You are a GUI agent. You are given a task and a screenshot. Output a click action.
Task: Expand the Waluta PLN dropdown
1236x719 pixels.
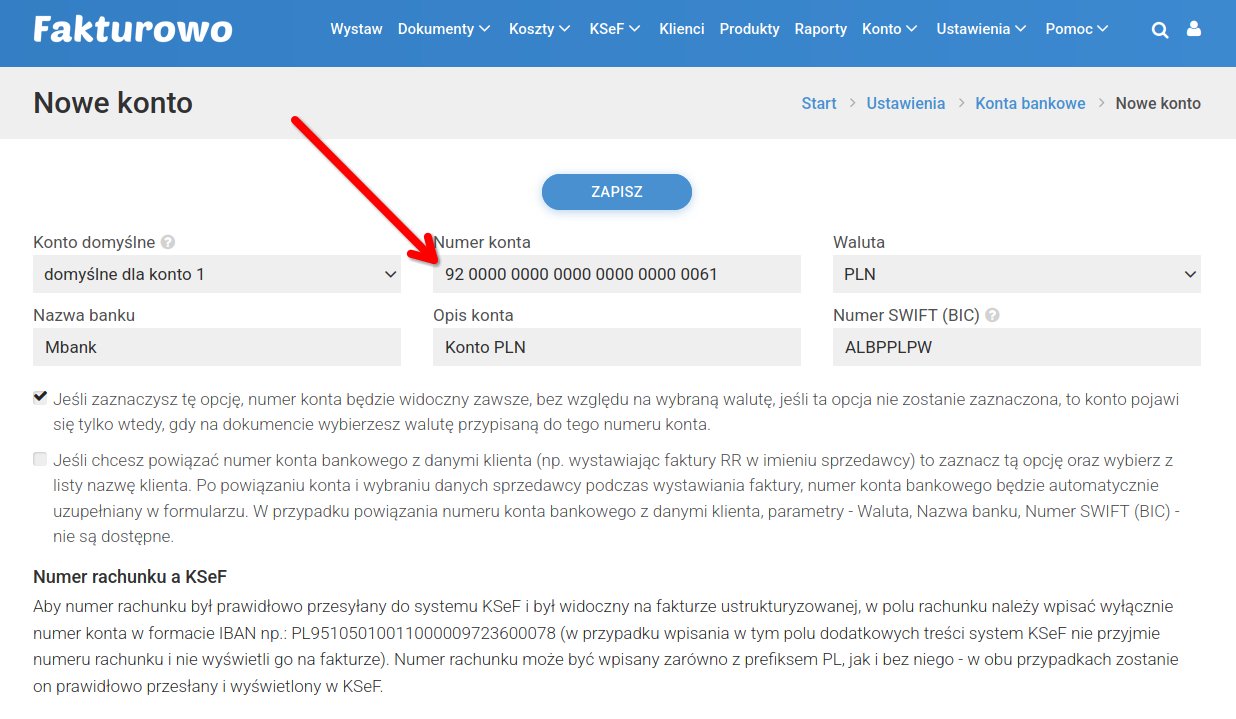[x=1016, y=274]
